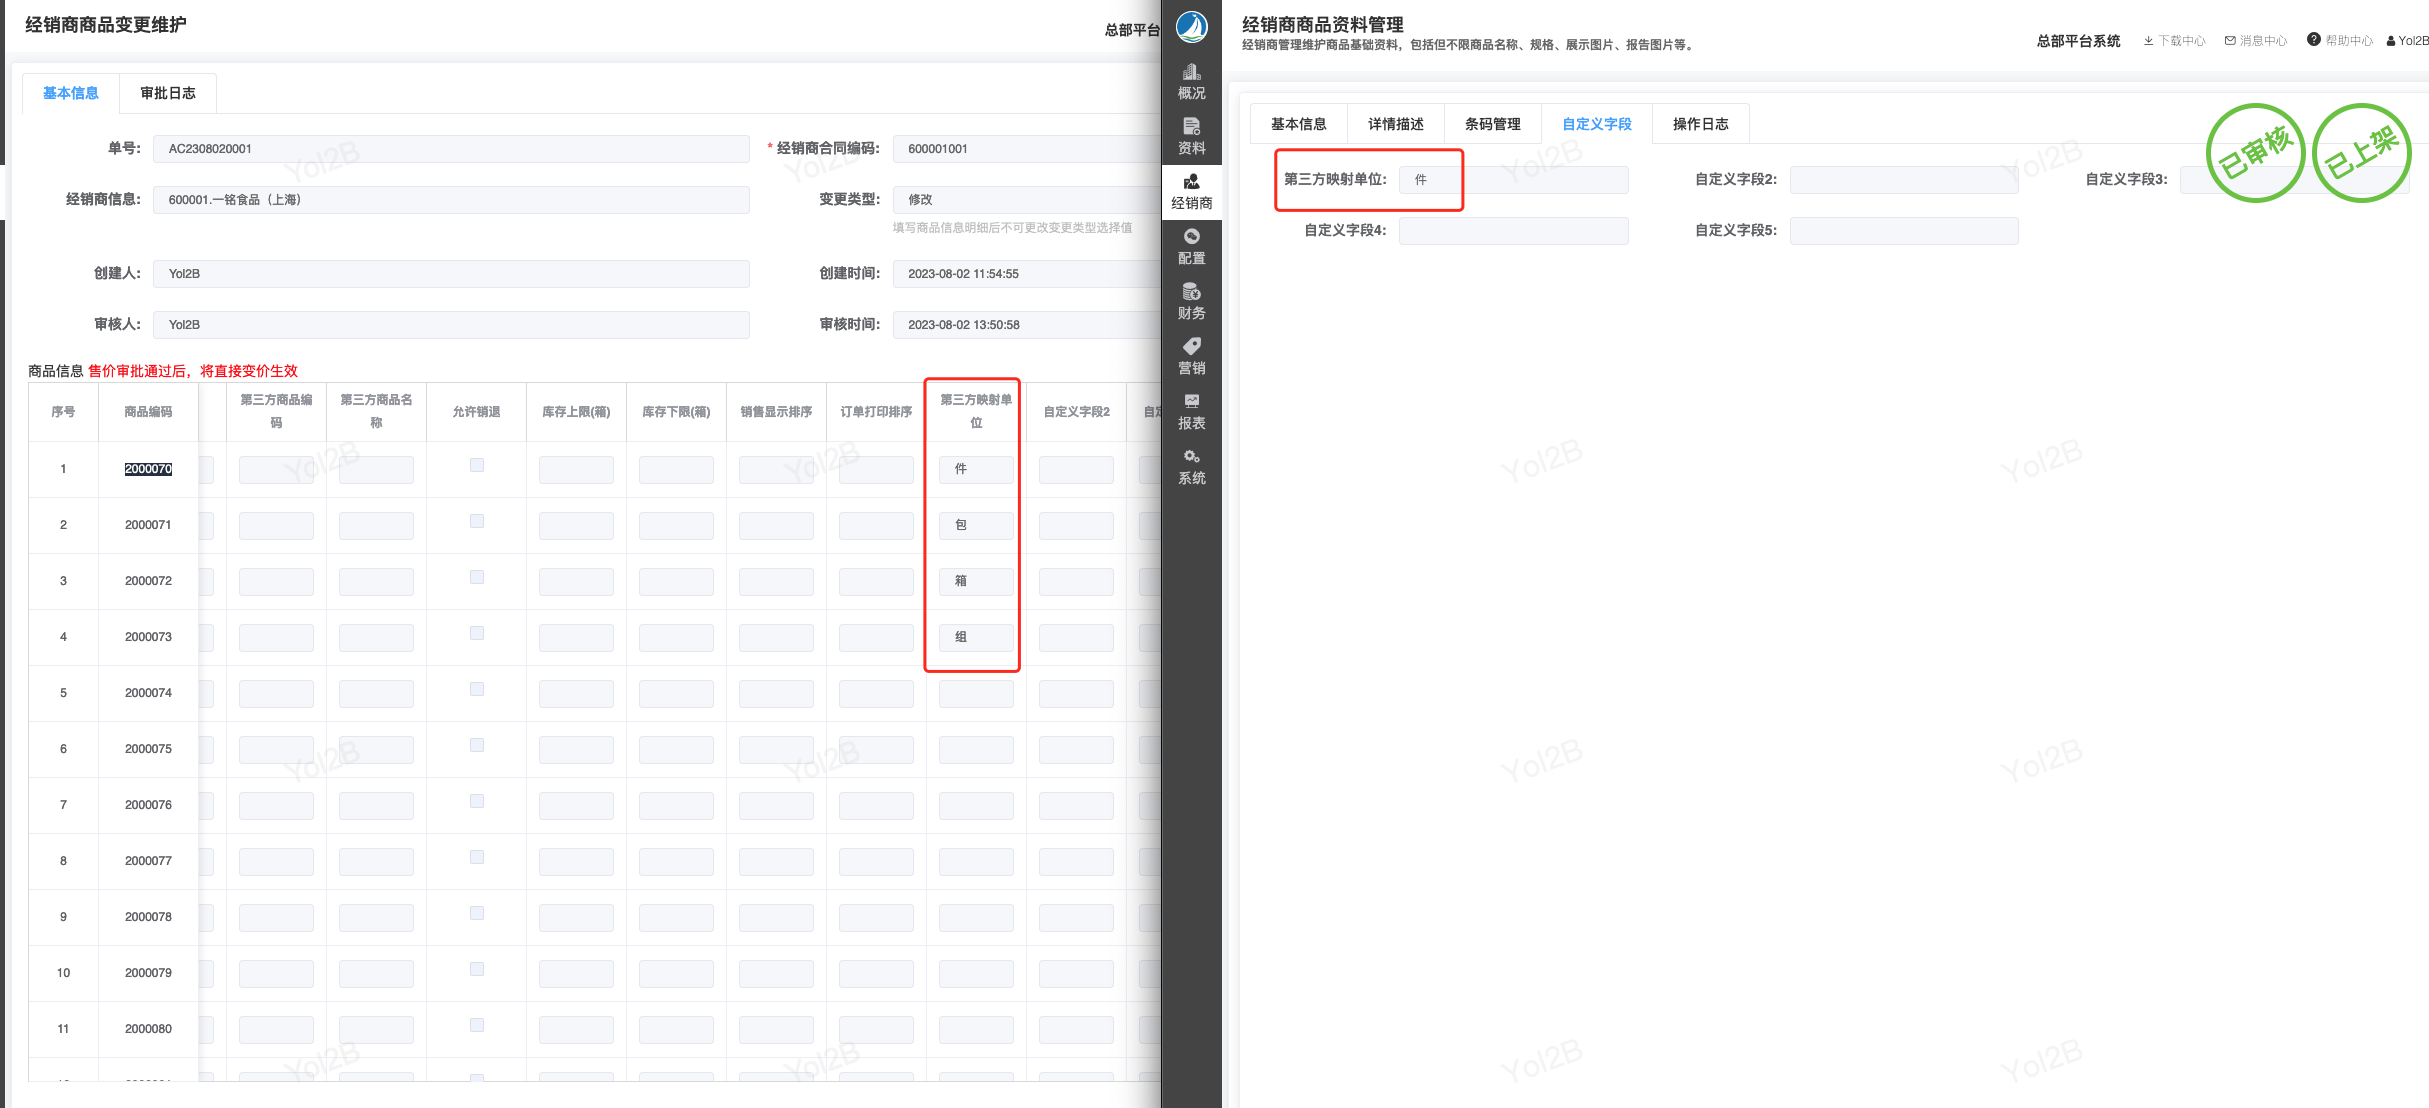The width and height of the screenshot is (2429, 1108).
Task: Open the 经销商信息 selector field
Action: click(x=450, y=200)
